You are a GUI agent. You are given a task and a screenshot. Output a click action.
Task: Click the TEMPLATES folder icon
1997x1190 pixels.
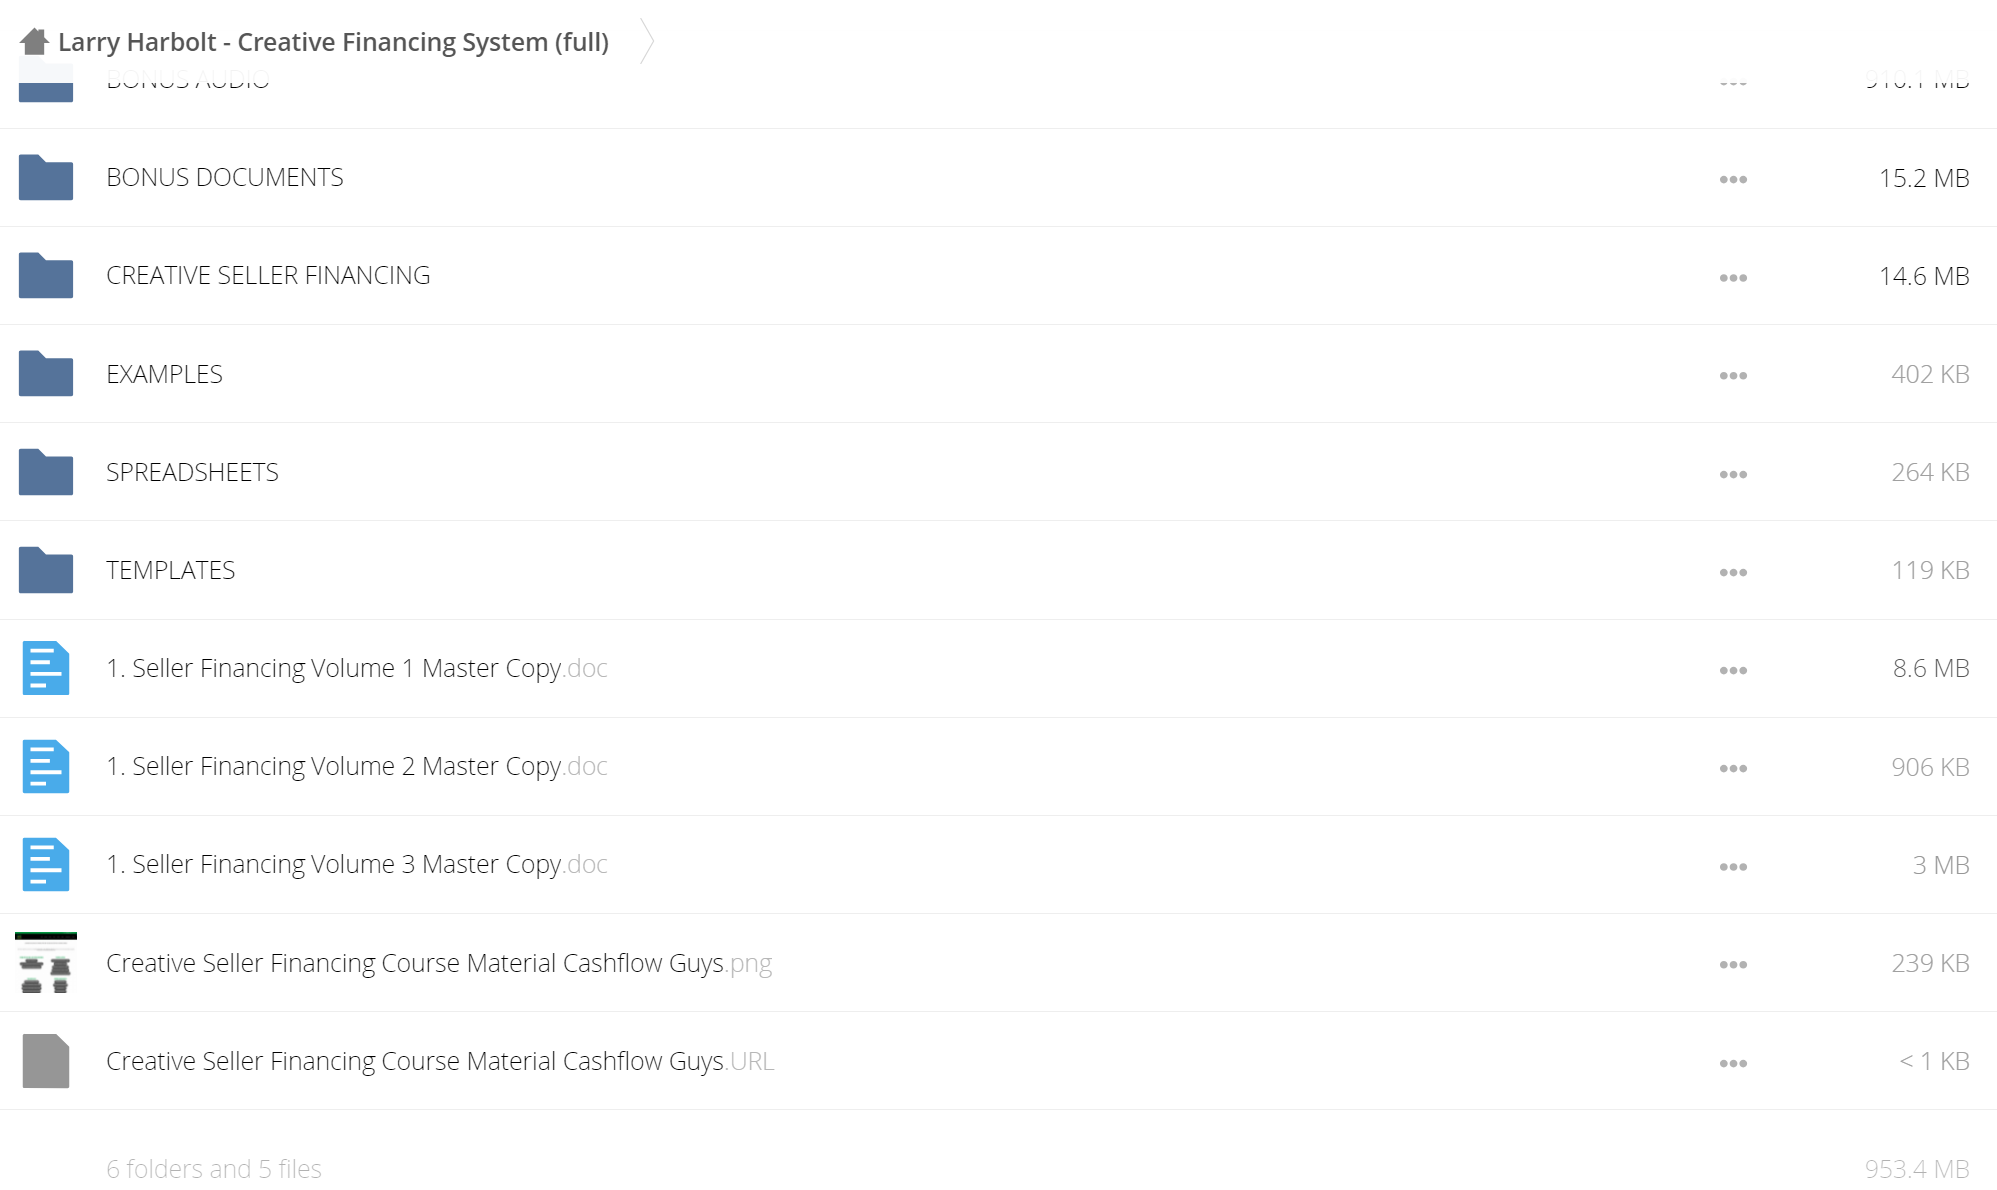46,569
